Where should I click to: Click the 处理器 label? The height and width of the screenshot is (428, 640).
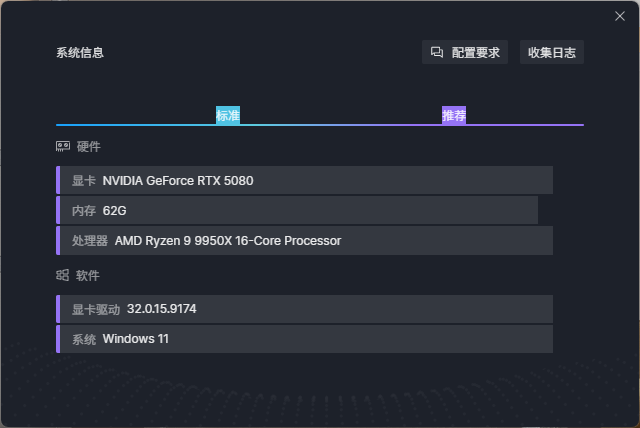tap(90, 241)
